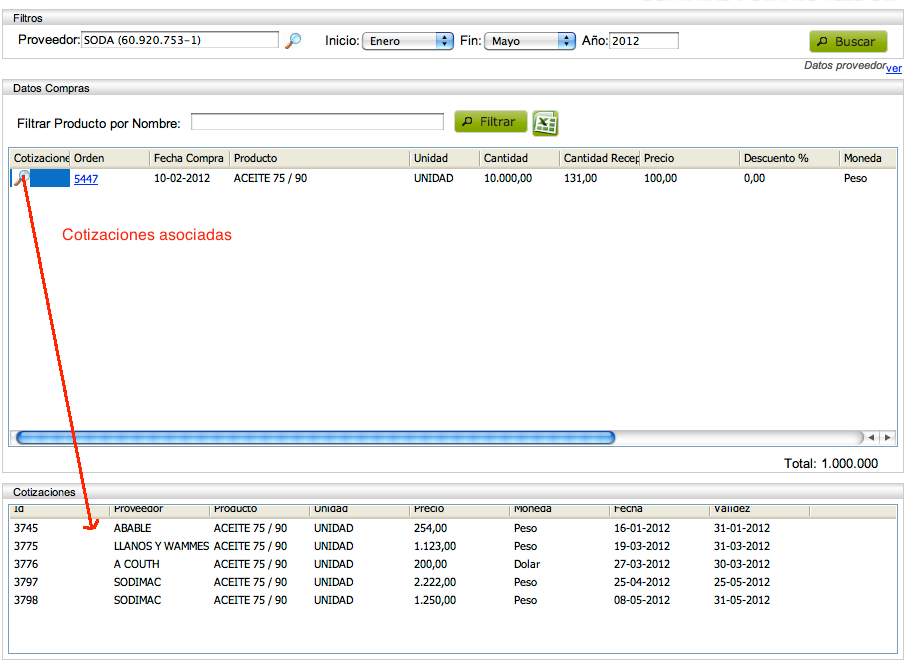Open the month list via Fin selector arrows
The height and width of the screenshot is (666, 909).
[565, 40]
